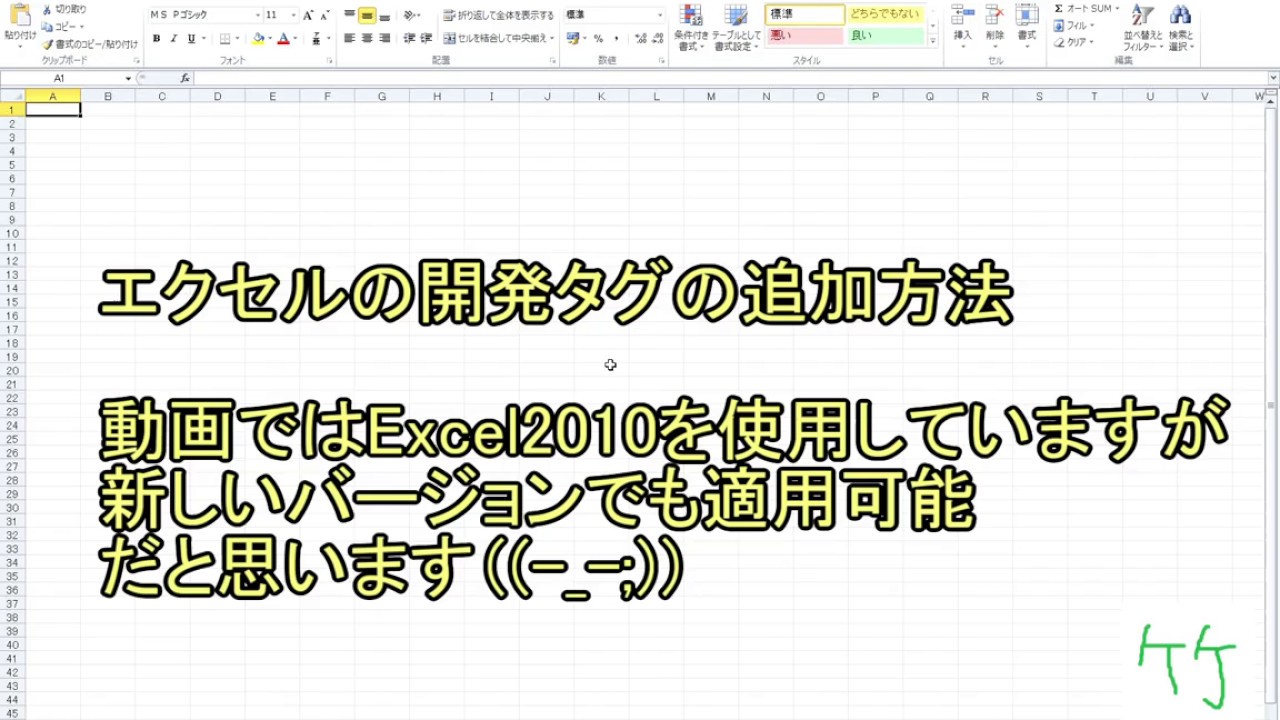Toggle Italic formatting
Viewport: 1280px width, 720px height.
click(x=173, y=38)
